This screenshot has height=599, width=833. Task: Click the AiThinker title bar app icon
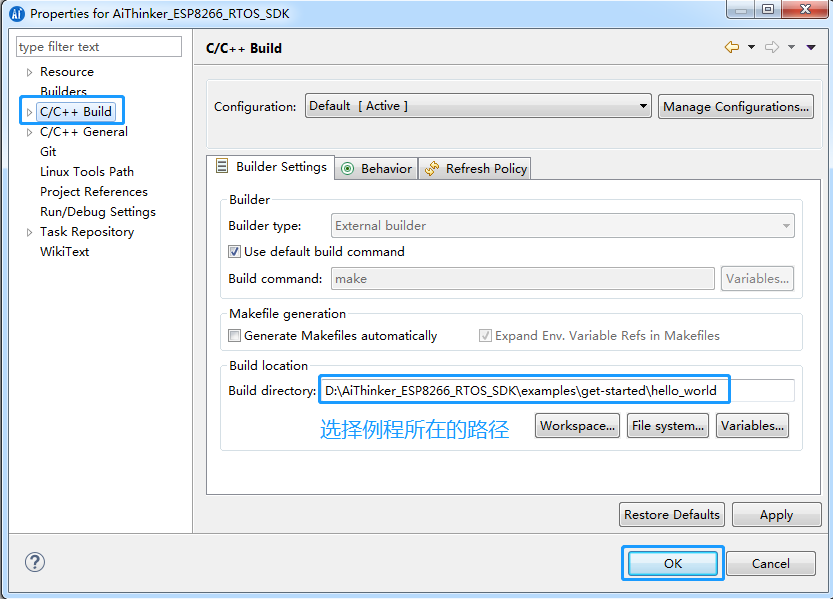point(17,13)
